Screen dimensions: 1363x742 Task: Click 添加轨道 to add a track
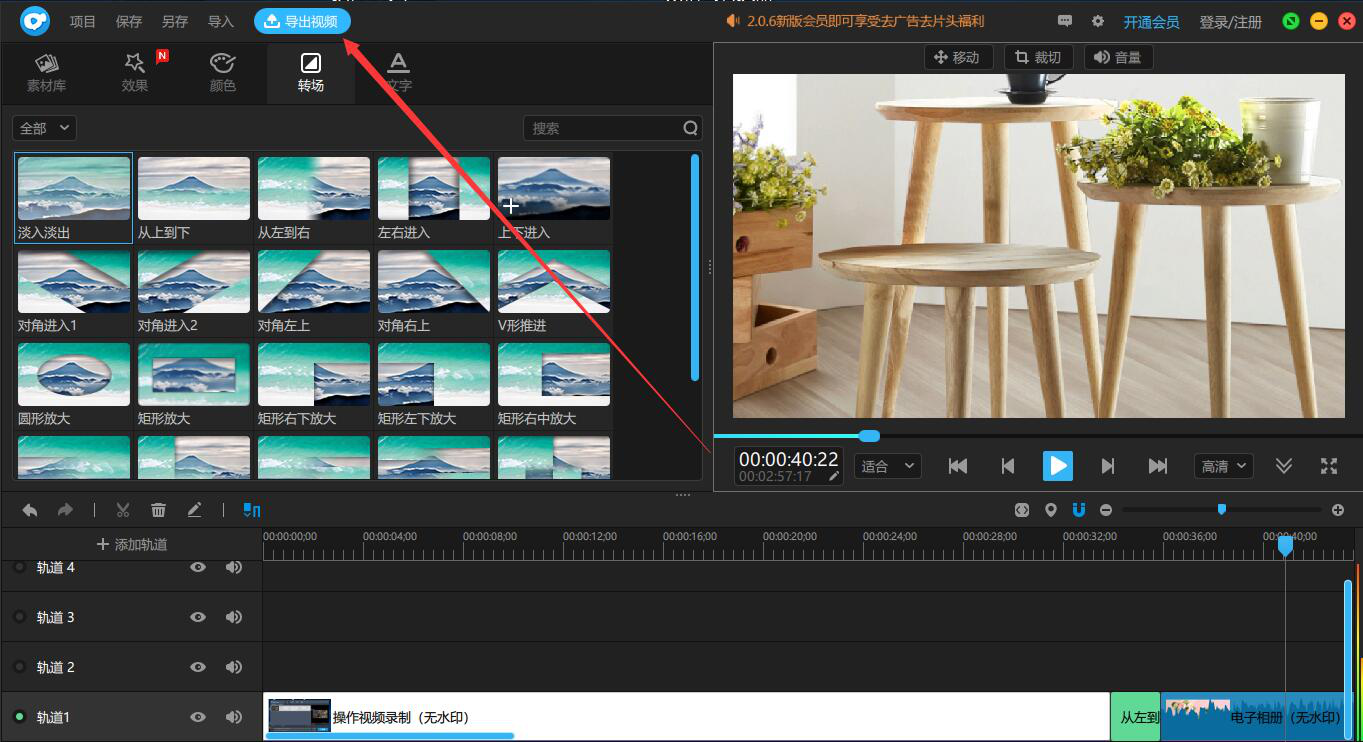pyautogui.click(x=132, y=544)
